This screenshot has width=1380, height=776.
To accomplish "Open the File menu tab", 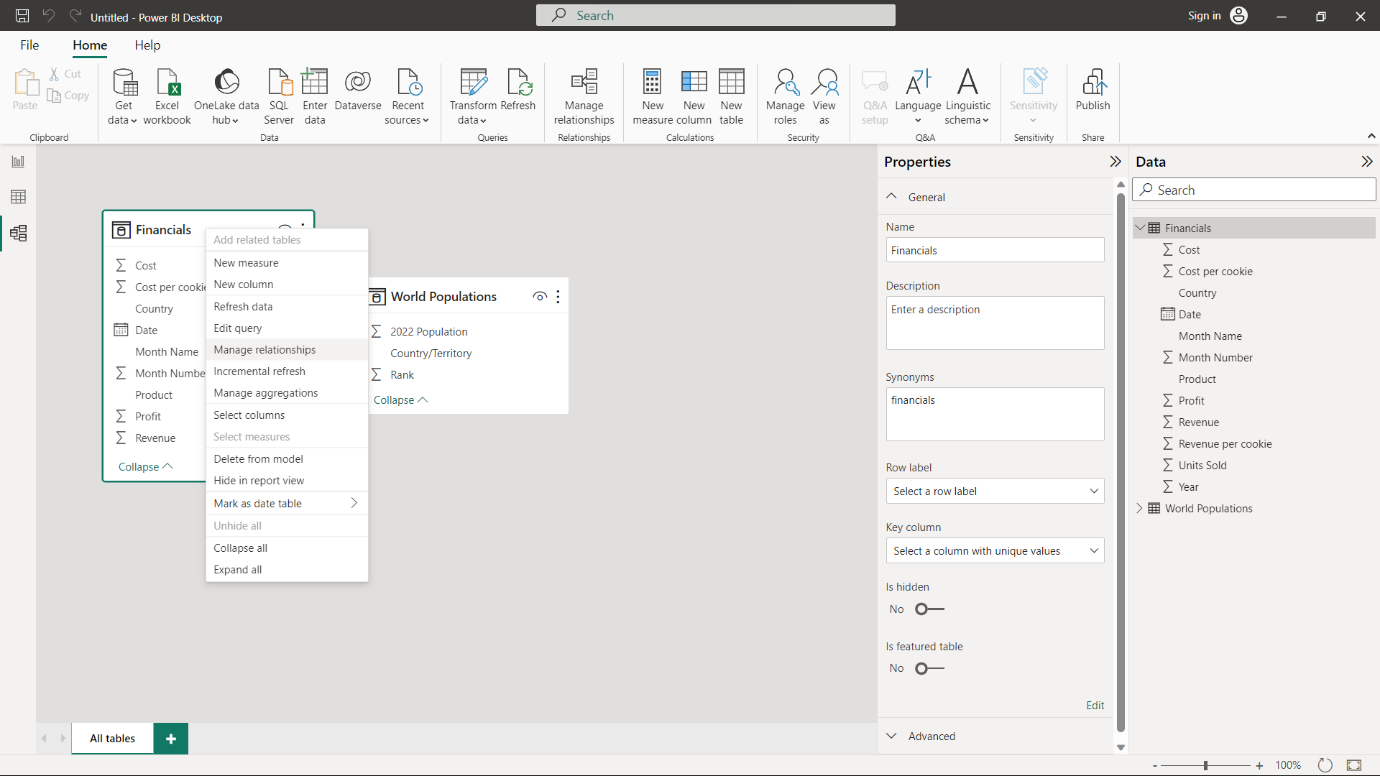I will point(30,45).
